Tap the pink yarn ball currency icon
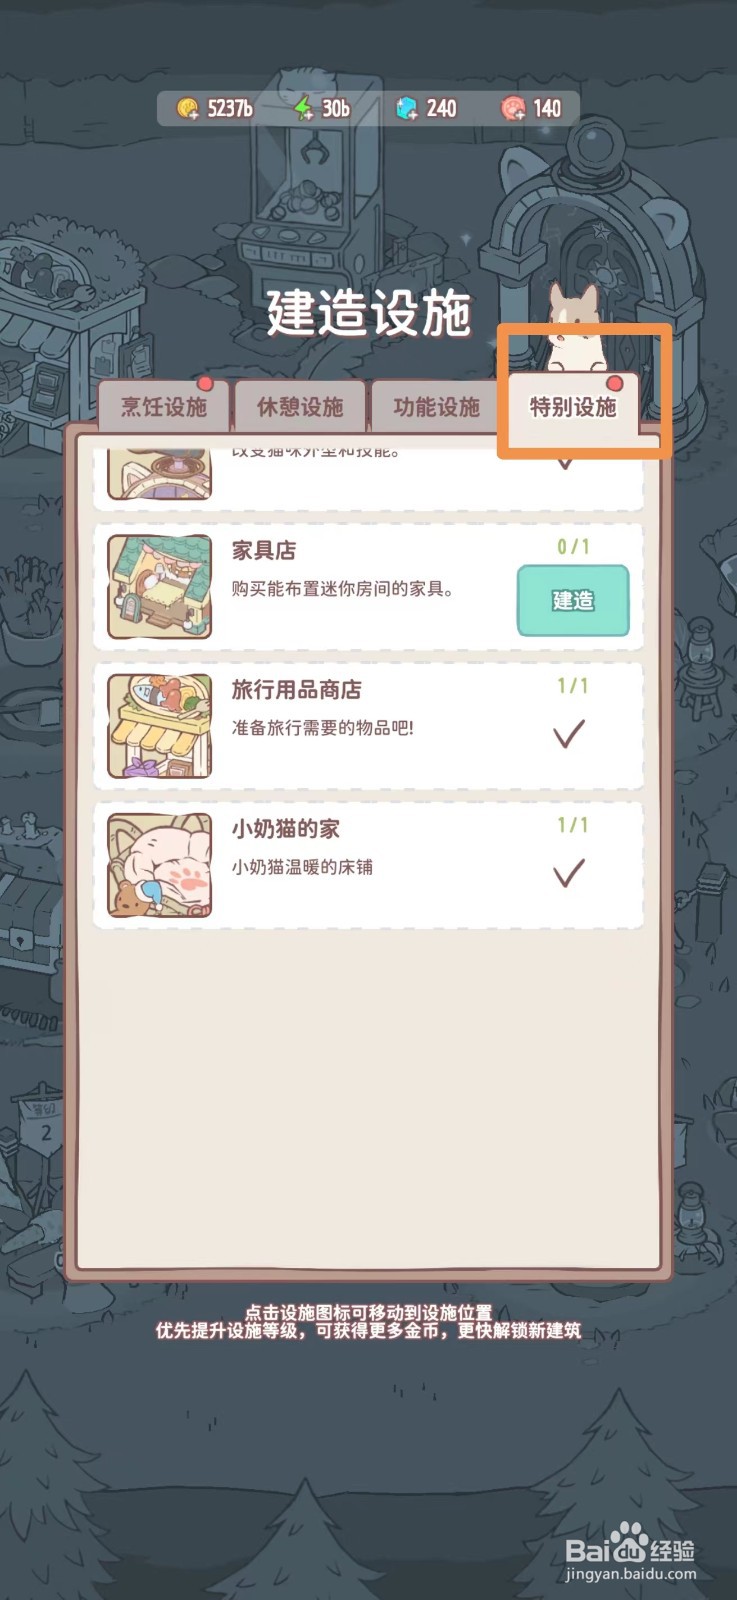This screenshot has height=1600, width=737. tap(514, 108)
